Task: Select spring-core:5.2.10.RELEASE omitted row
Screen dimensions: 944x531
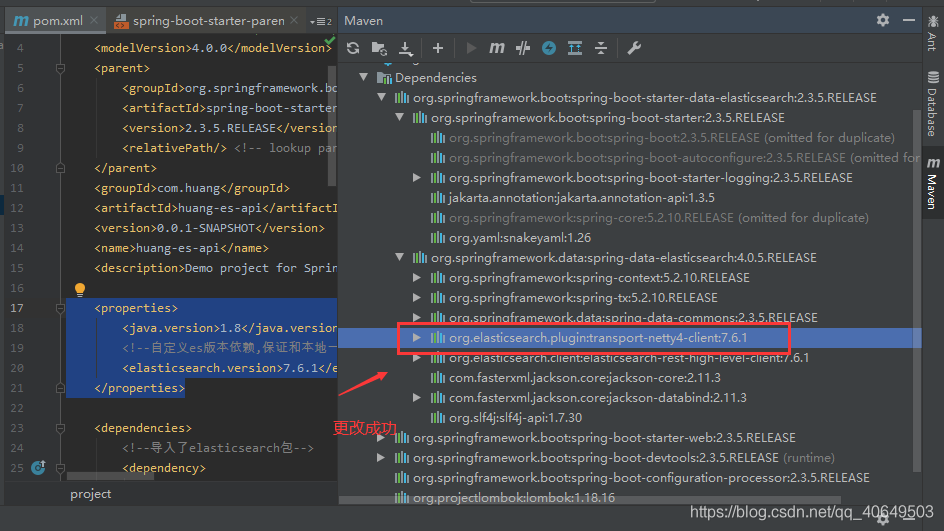Action: (659, 217)
